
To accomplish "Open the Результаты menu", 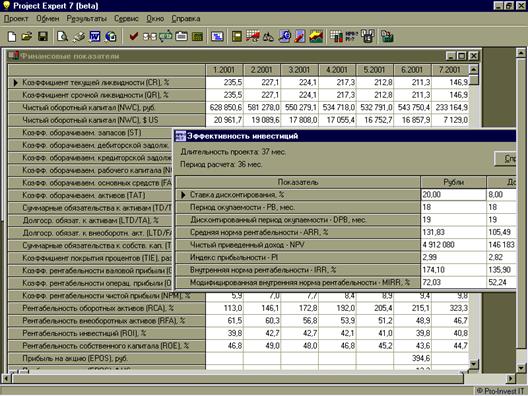I will 86,19.
